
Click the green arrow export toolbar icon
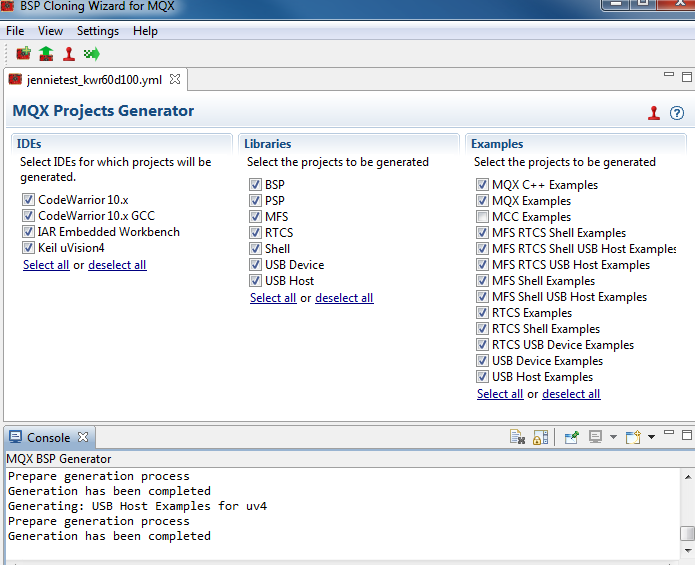tap(92, 54)
